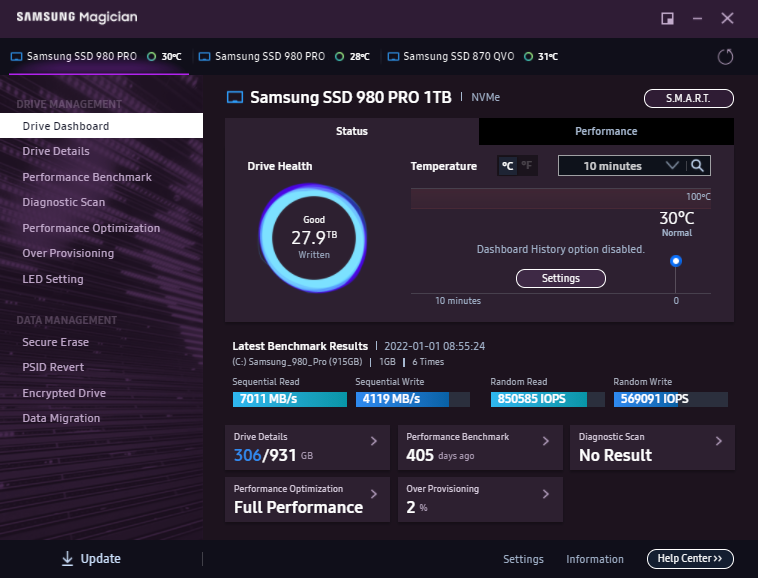
Task: Click the No Result diagnostic text
Action: [615, 455]
